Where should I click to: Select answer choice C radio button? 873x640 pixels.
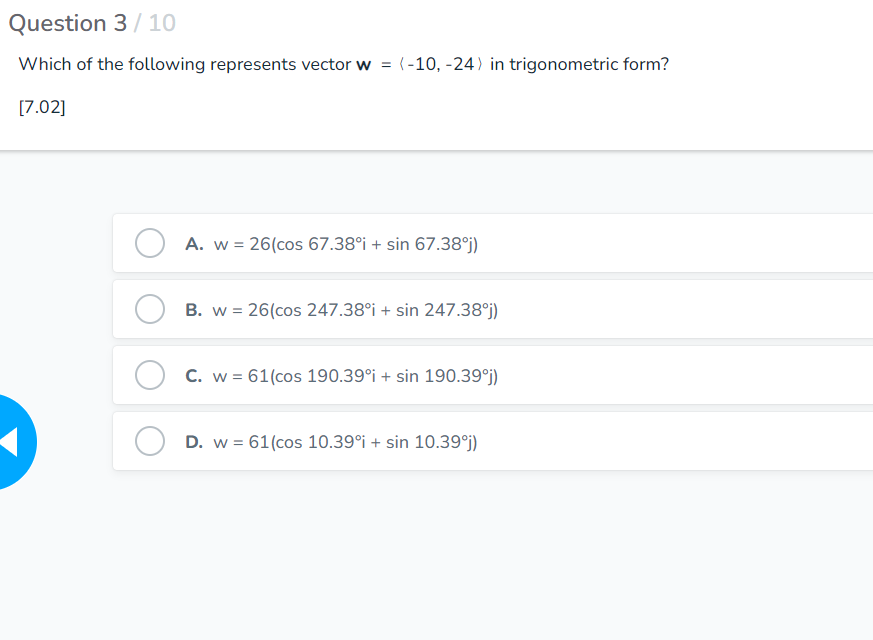click(149, 375)
